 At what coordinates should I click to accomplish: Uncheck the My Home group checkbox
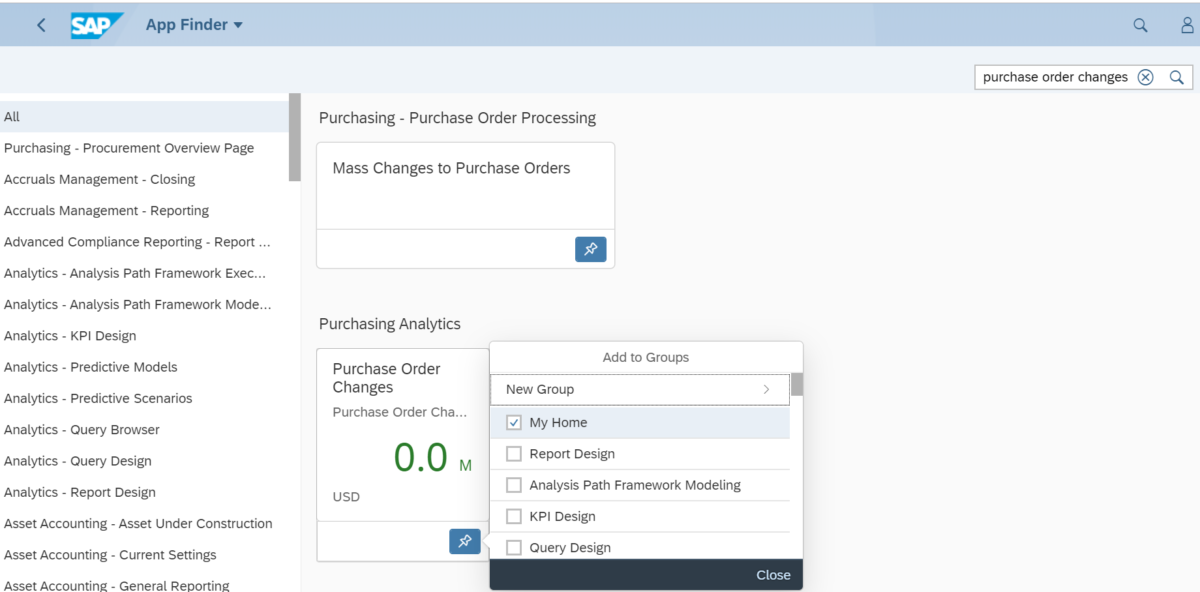click(x=514, y=422)
